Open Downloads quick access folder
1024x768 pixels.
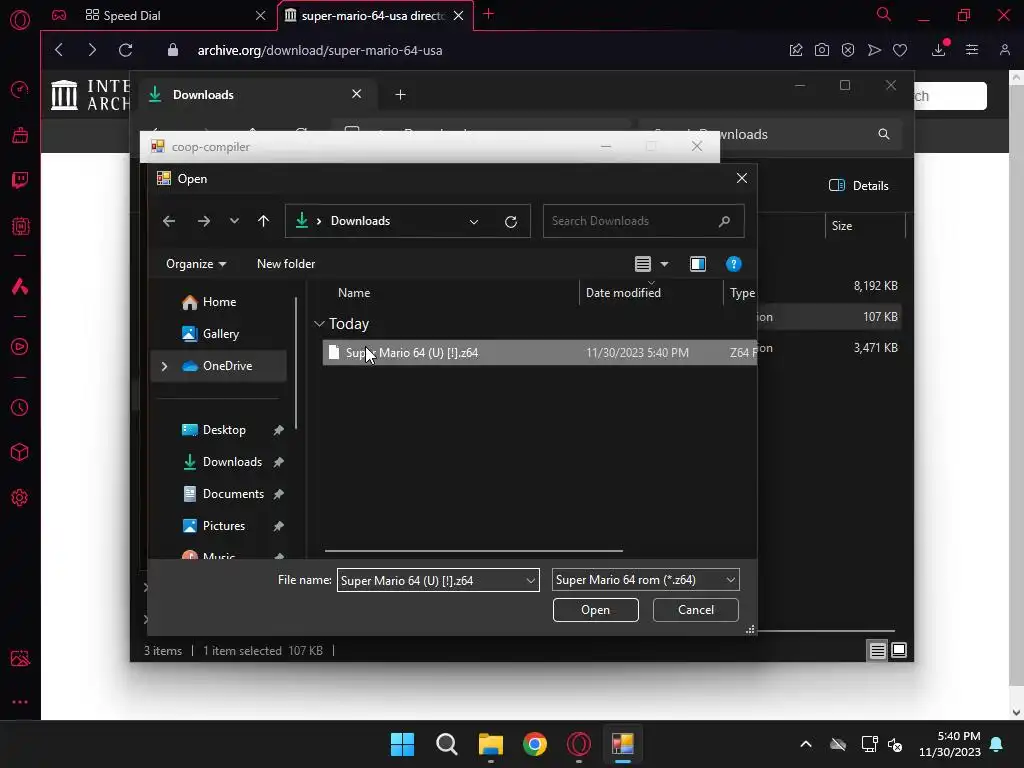click(232, 462)
